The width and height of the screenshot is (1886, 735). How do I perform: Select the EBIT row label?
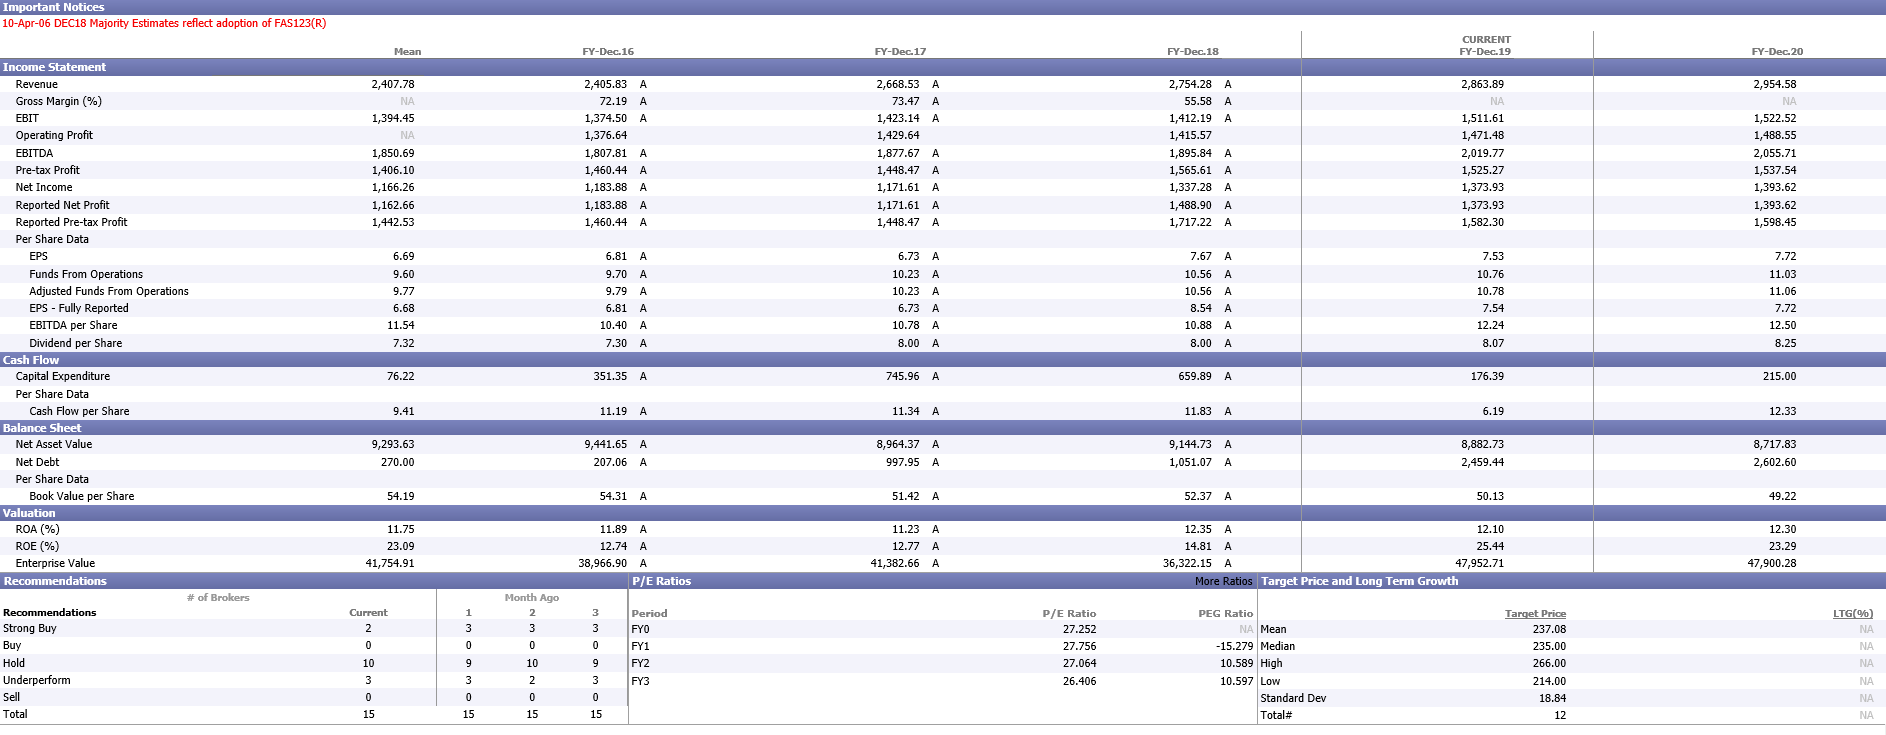click(x=27, y=118)
